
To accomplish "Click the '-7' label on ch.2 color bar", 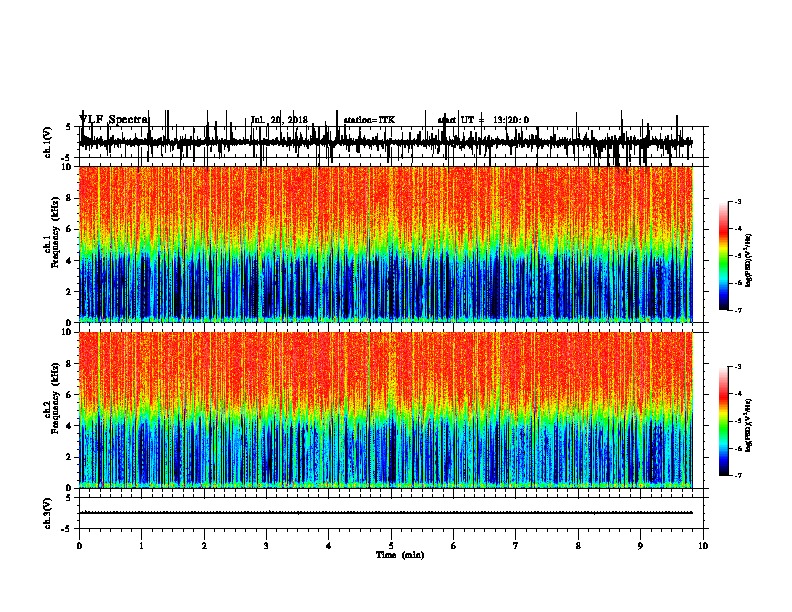I will pos(737,475).
